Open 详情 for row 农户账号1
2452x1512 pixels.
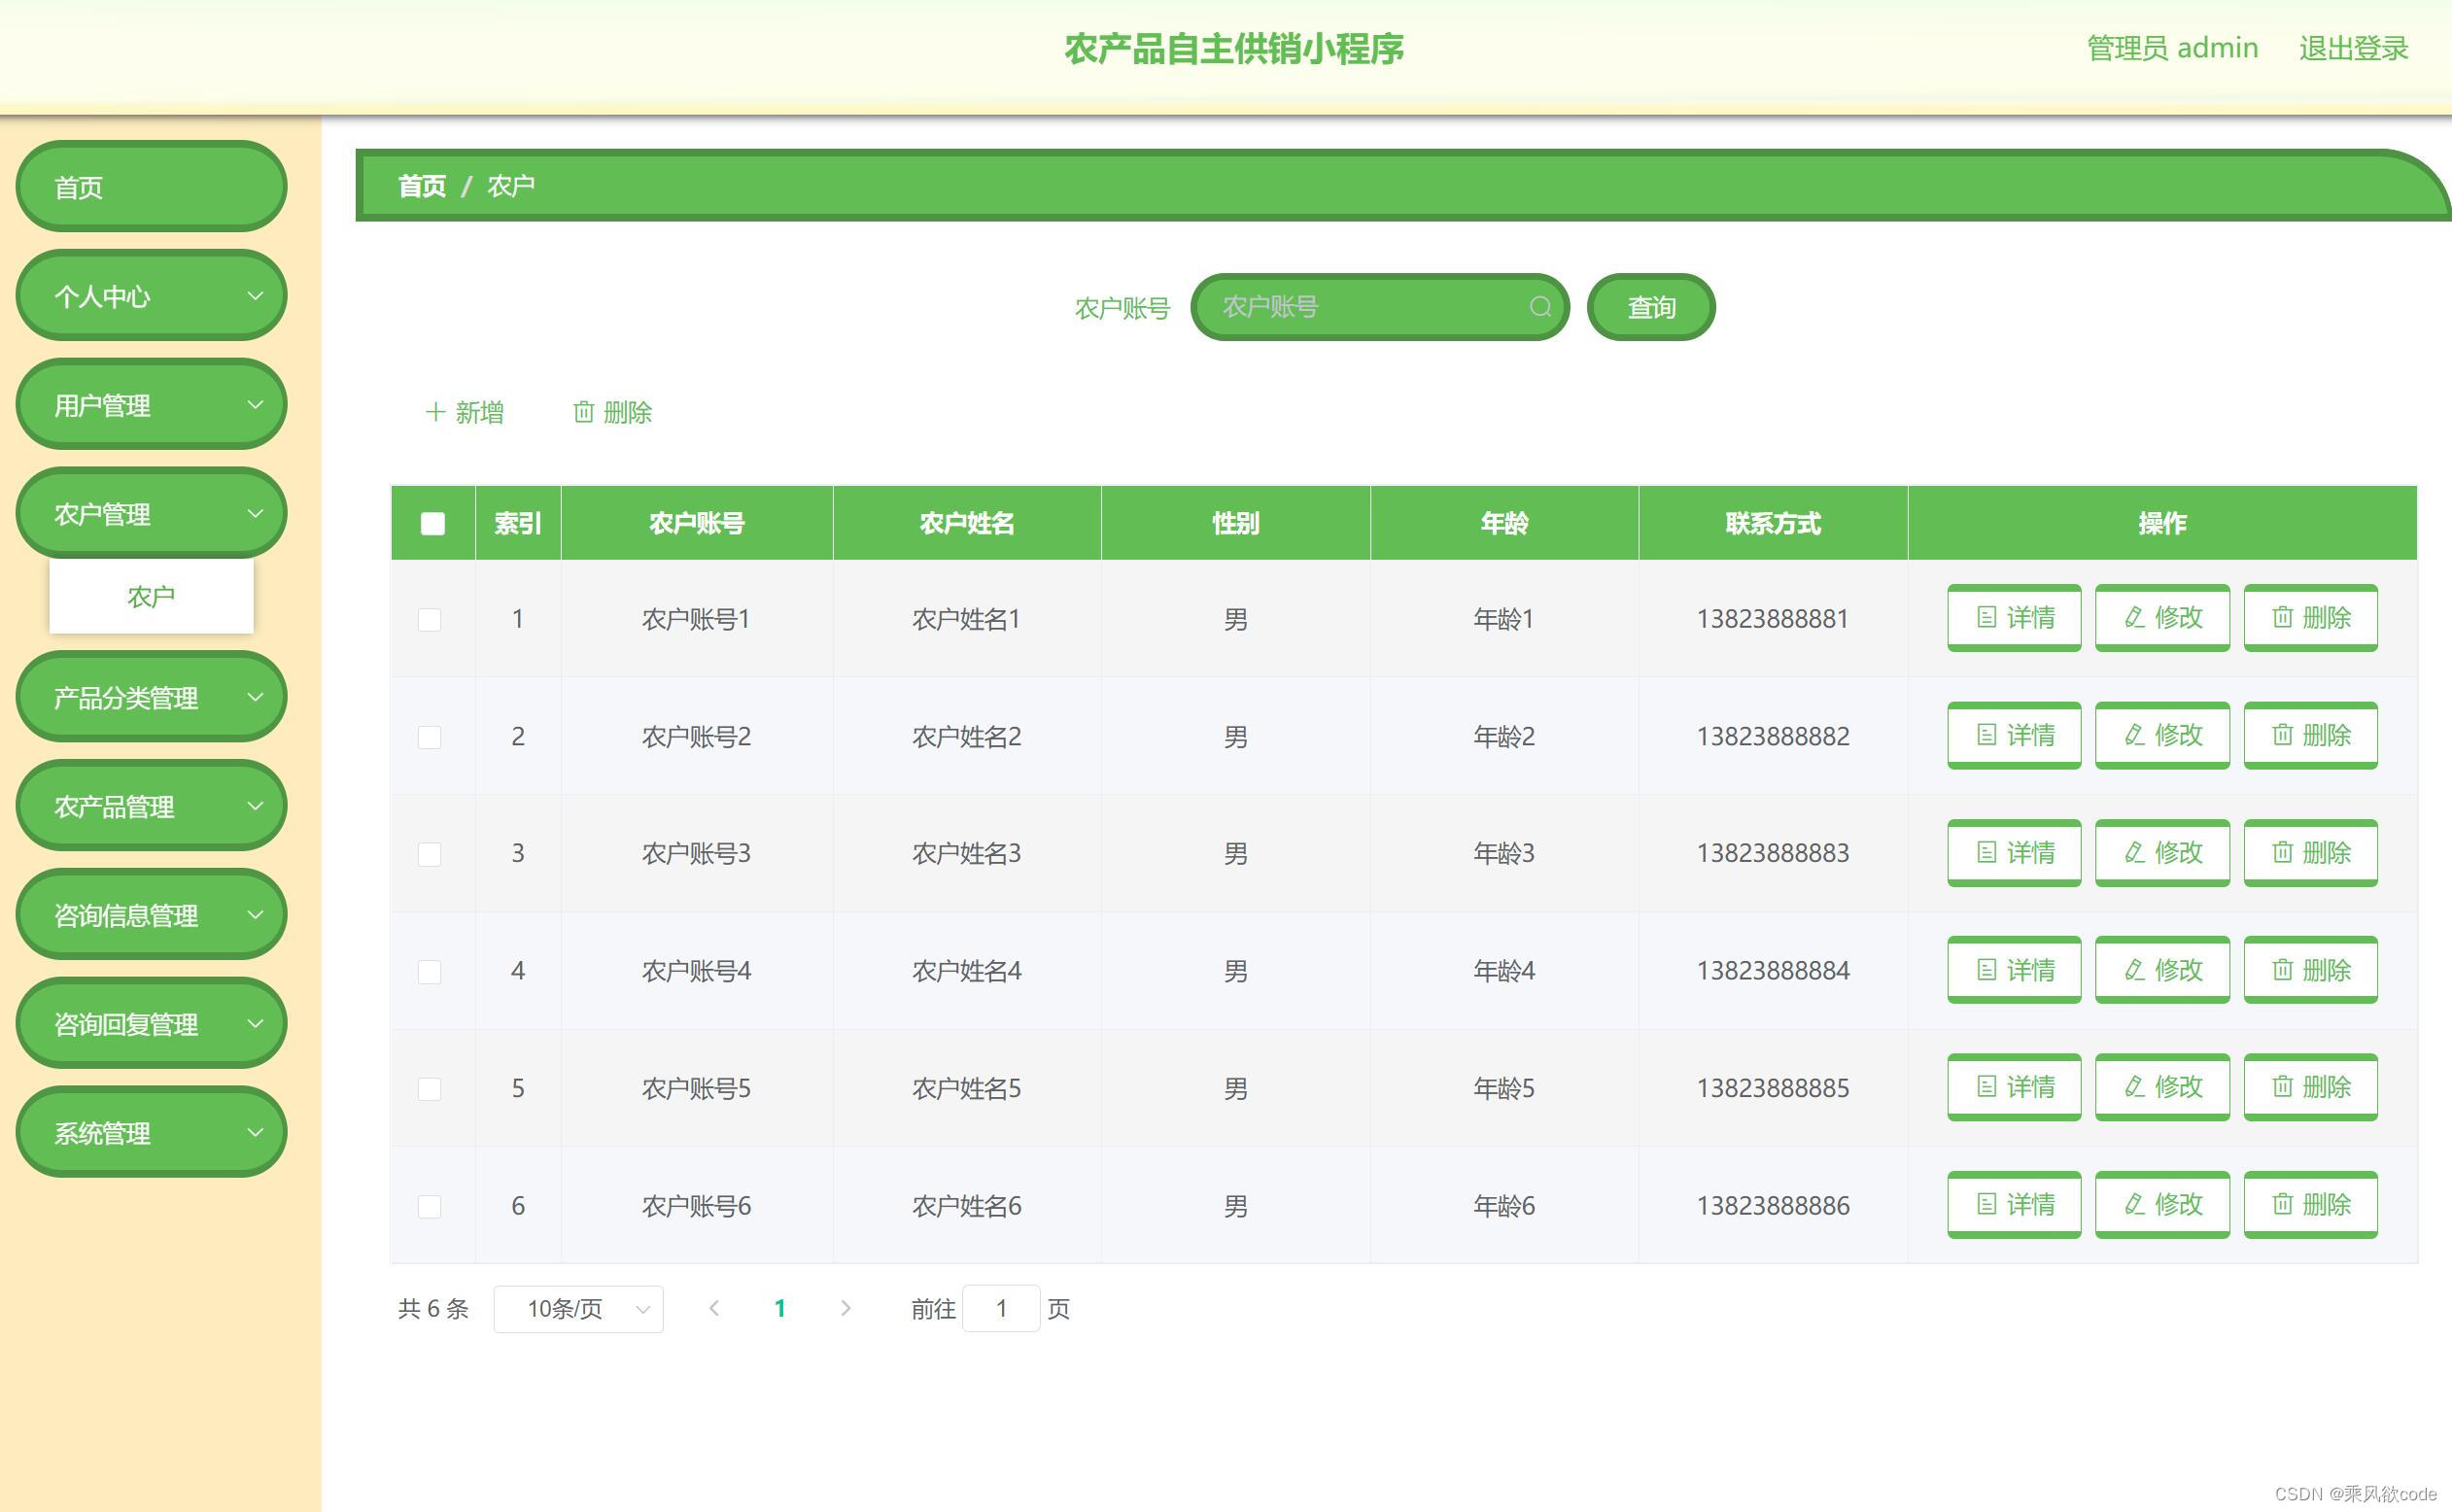(x=2013, y=618)
